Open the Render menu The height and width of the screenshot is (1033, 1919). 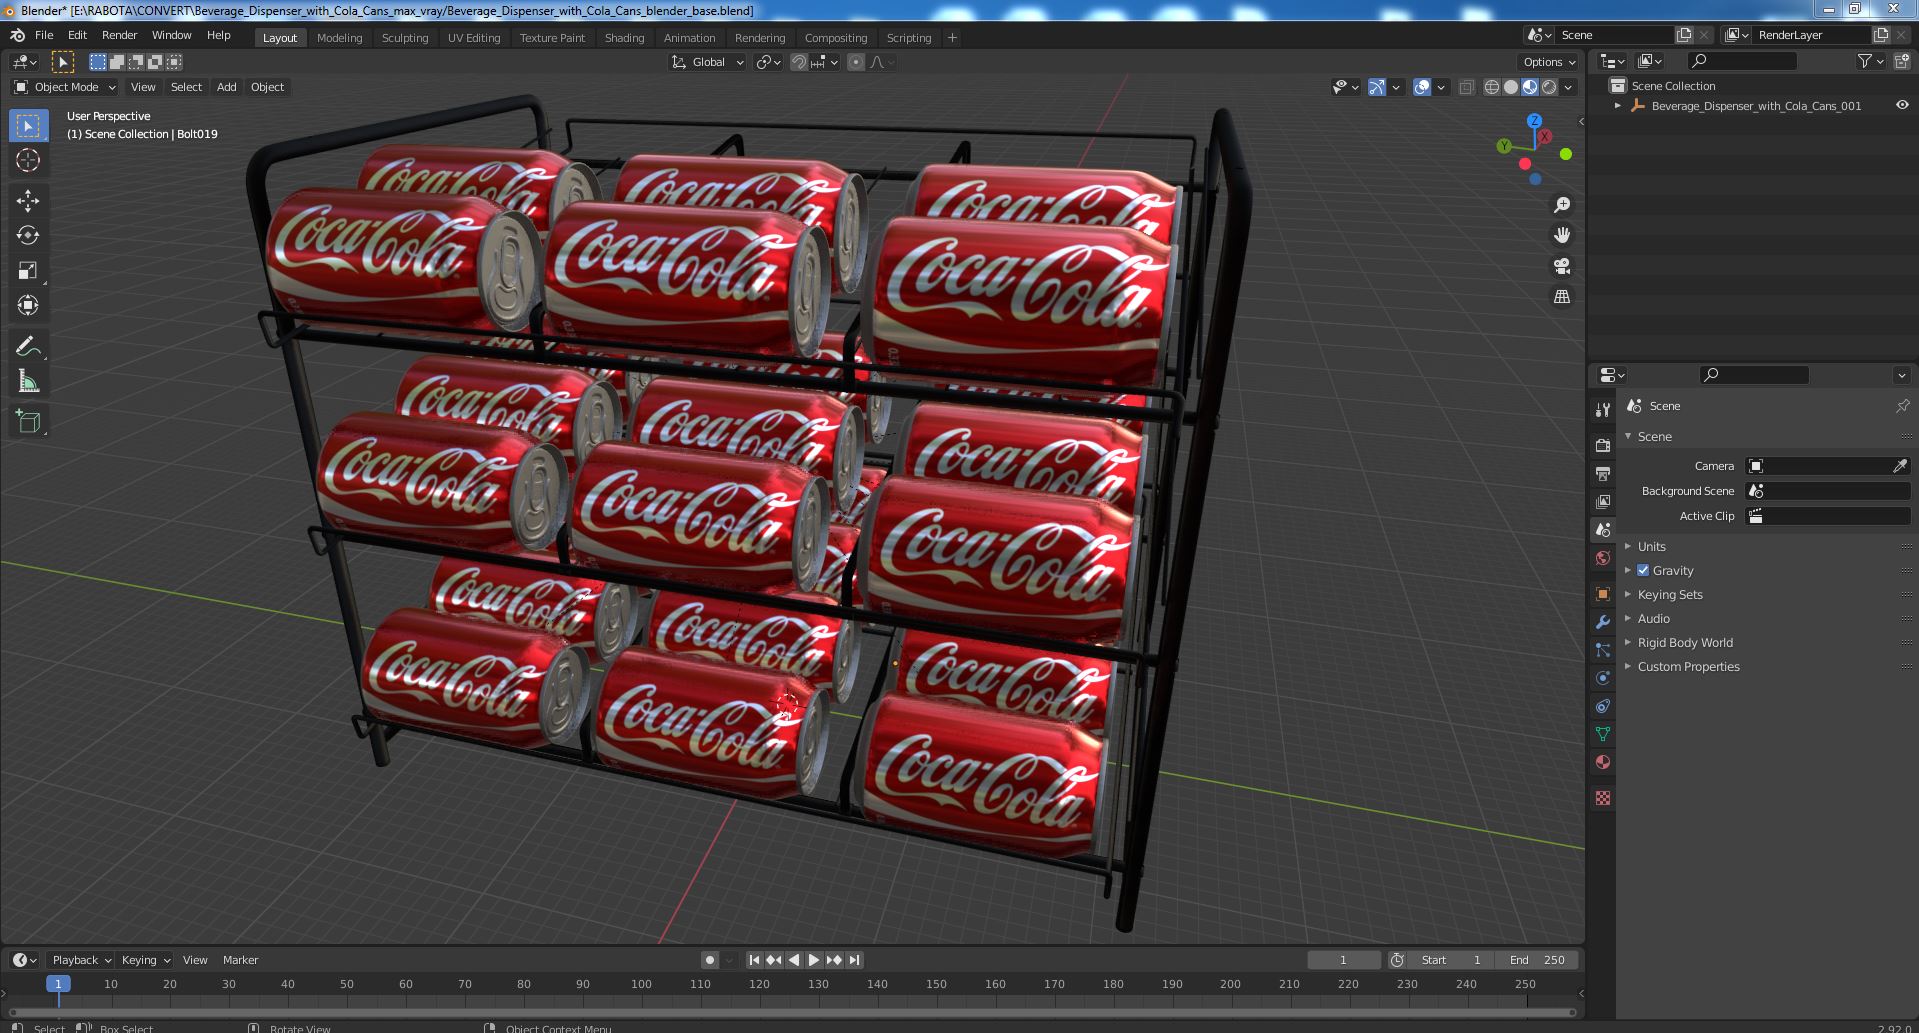coord(119,35)
